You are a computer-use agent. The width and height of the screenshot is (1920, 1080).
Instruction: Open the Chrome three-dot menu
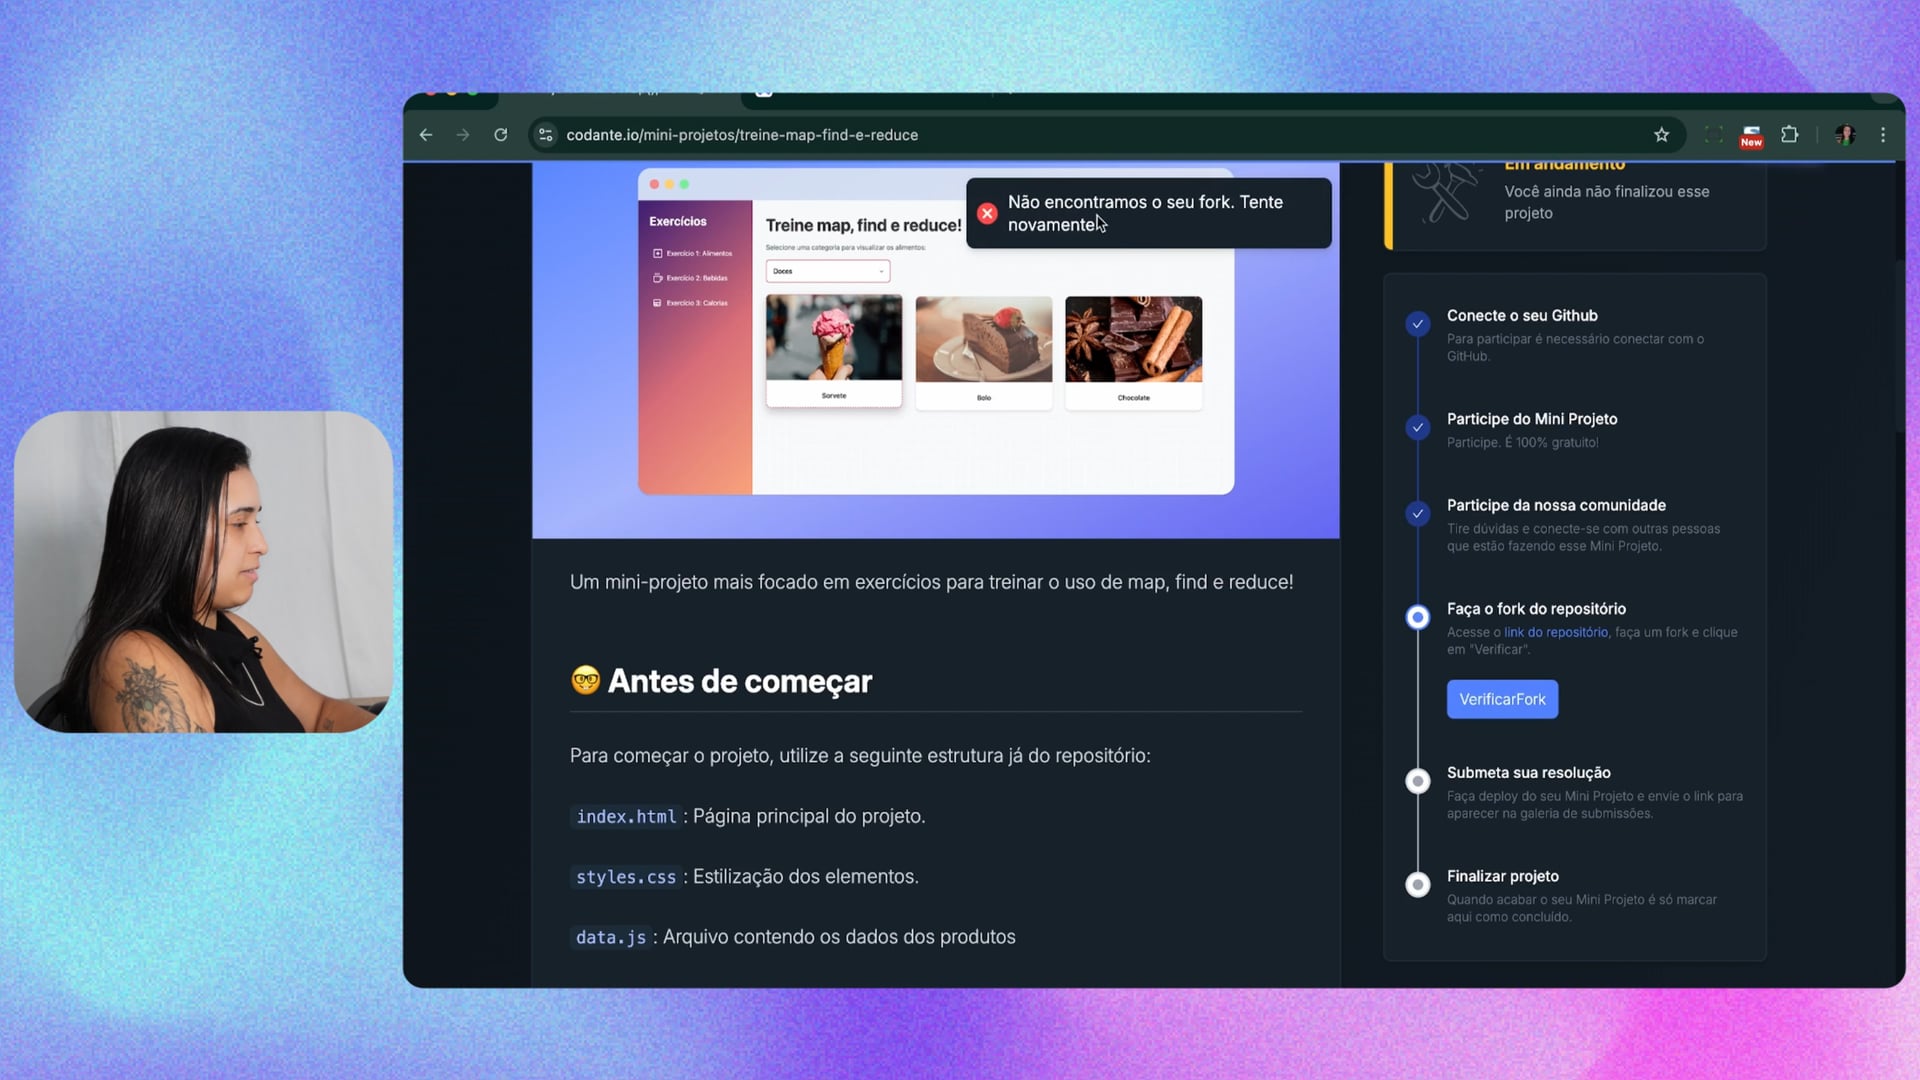pos(1883,135)
